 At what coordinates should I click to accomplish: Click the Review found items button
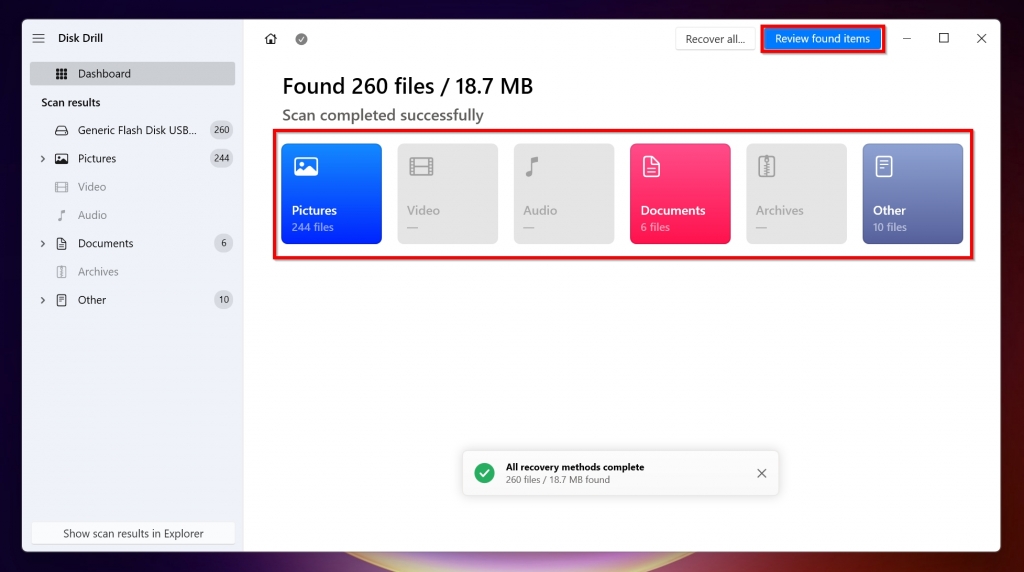coord(822,39)
